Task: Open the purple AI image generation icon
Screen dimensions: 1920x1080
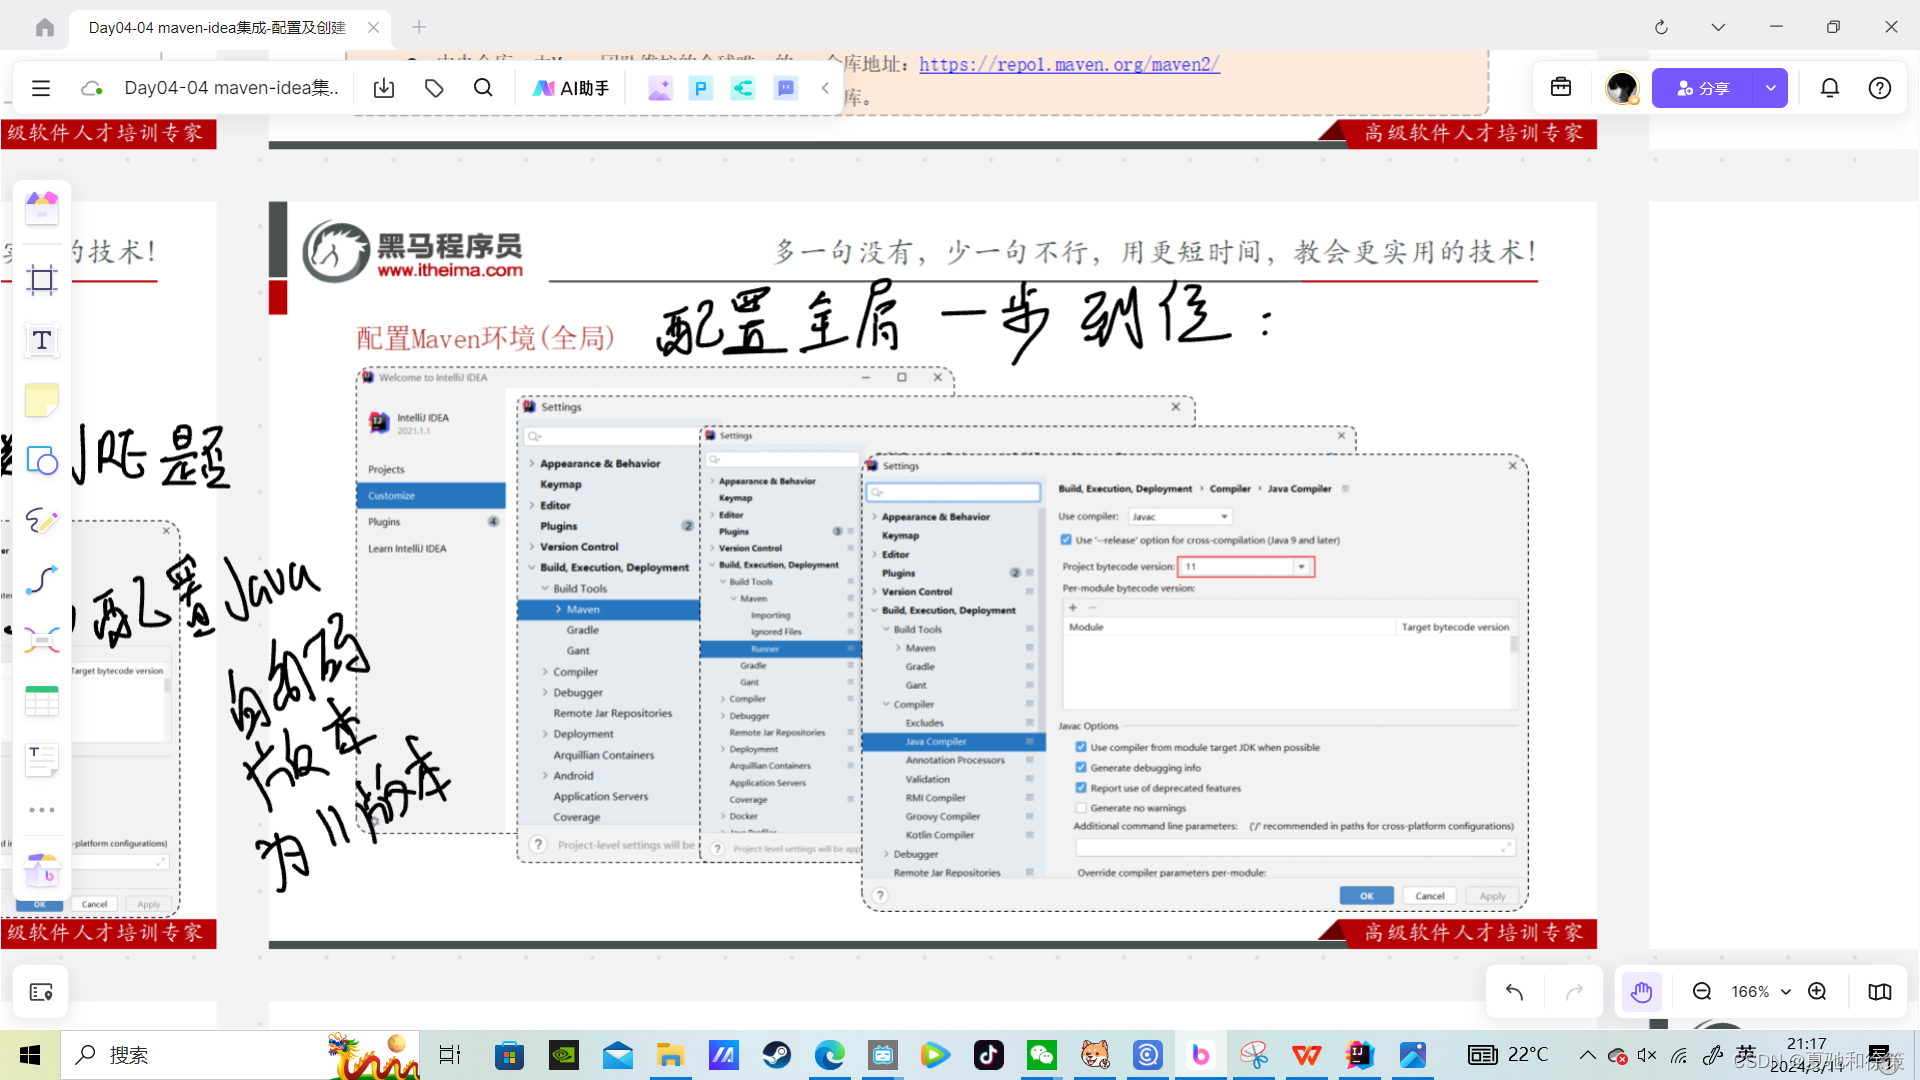Action: (659, 88)
